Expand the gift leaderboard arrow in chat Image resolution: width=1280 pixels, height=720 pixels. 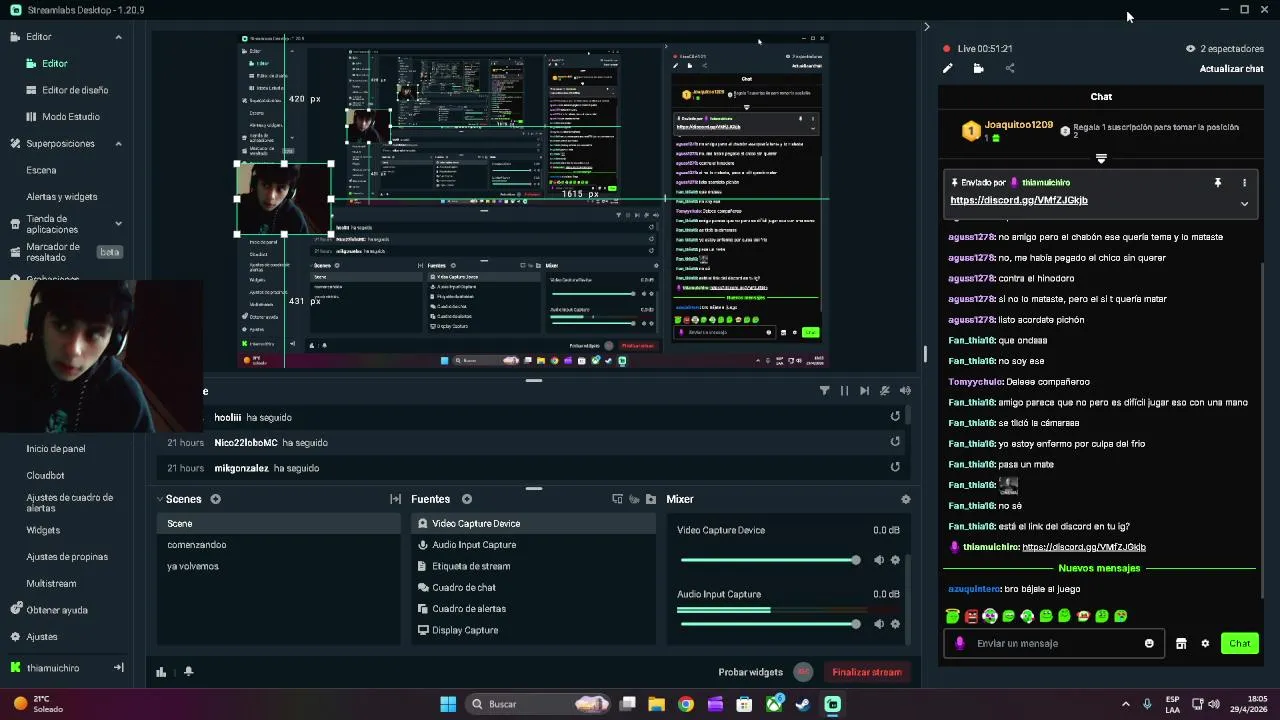point(1101,158)
